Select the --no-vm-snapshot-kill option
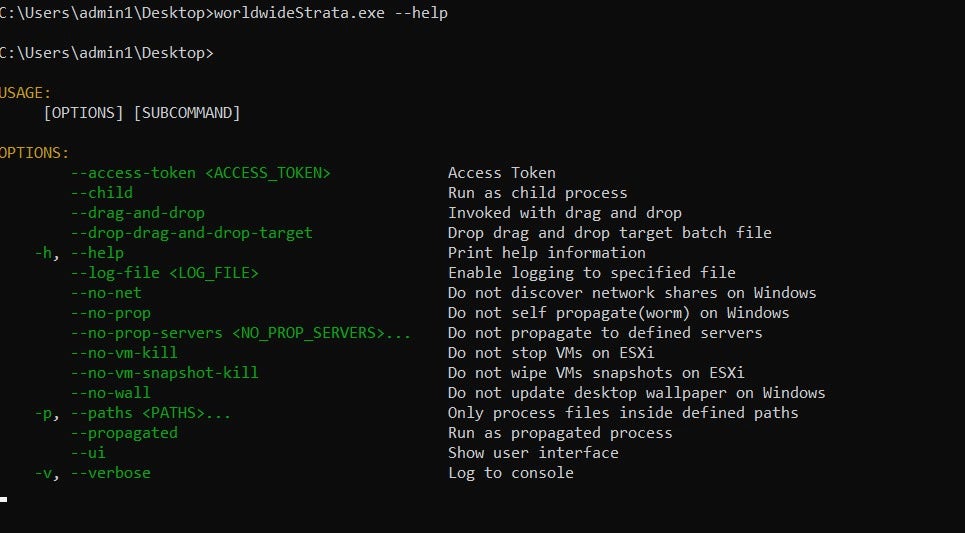Viewport: 965px width, 533px height. point(165,373)
